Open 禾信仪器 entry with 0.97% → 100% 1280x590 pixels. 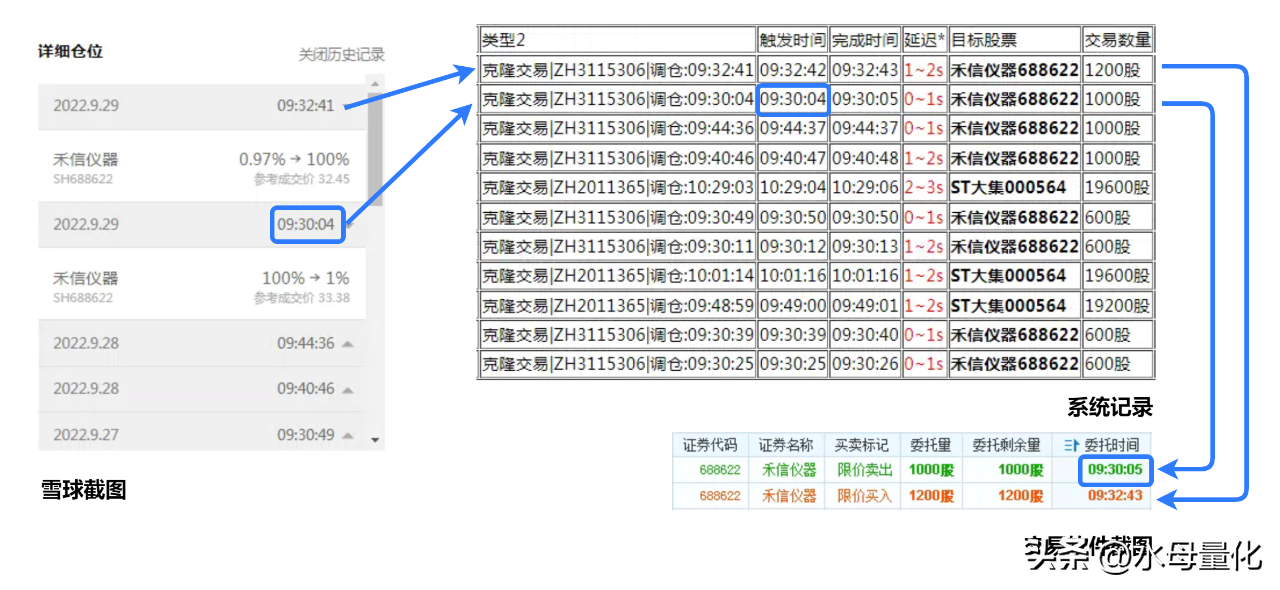click(x=202, y=166)
